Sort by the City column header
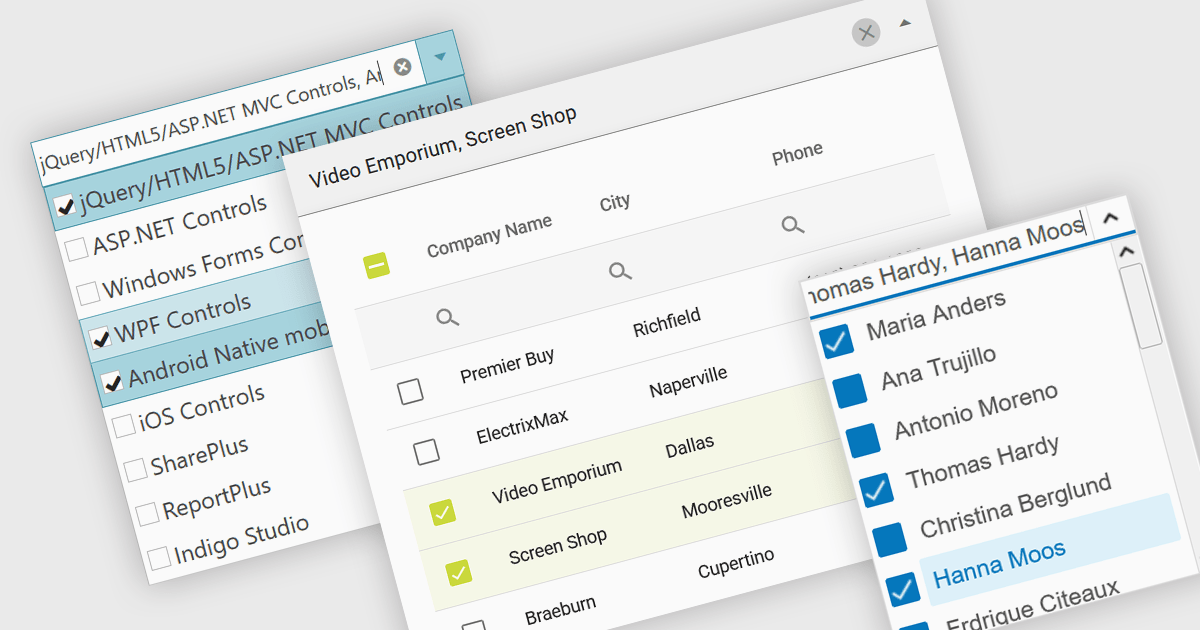1200x630 pixels. (x=615, y=203)
